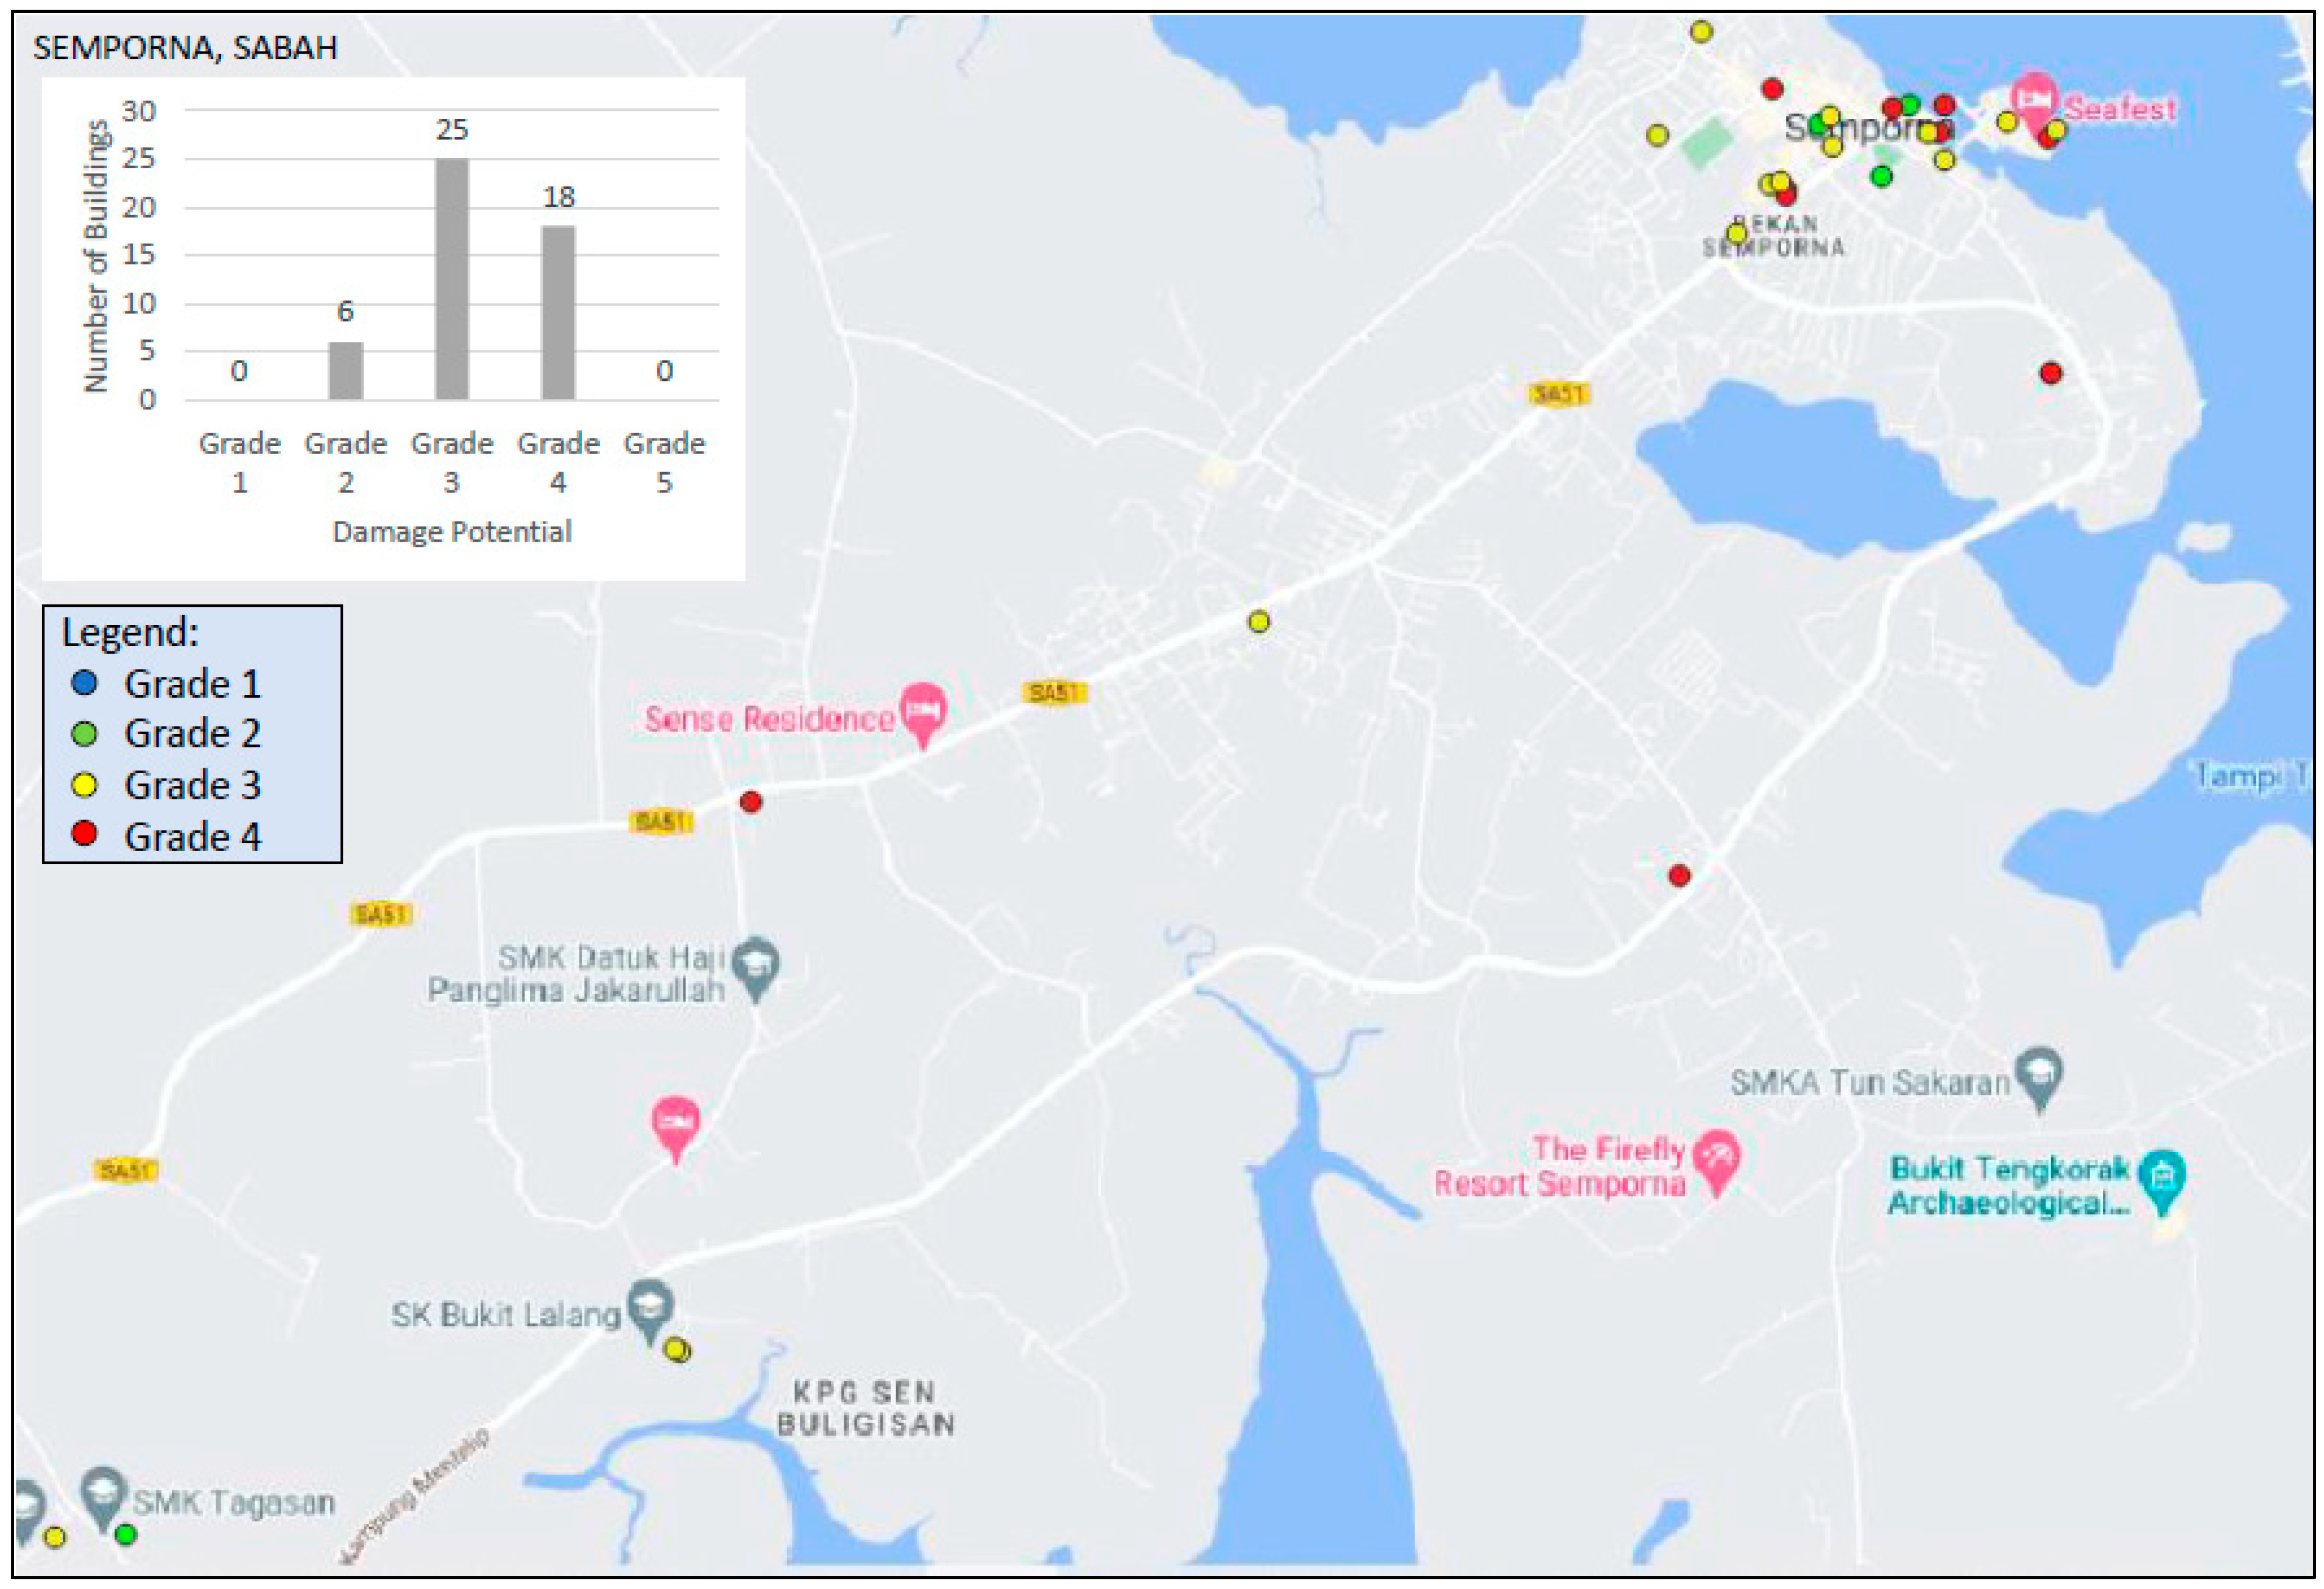The image size is (2324, 1589).
Task: Click the yellow marker below SK Bukit Lalang
Action: (677, 1350)
